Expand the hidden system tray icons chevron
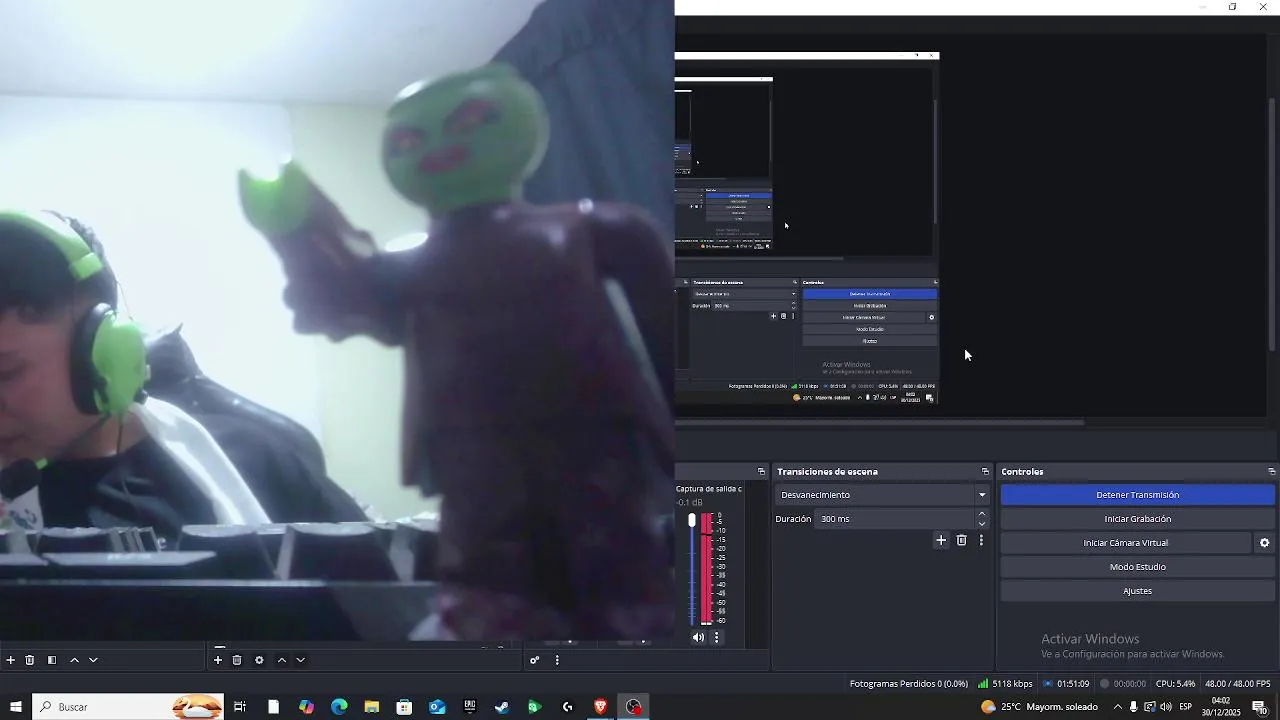1280x720 pixels. (1117, 707)
